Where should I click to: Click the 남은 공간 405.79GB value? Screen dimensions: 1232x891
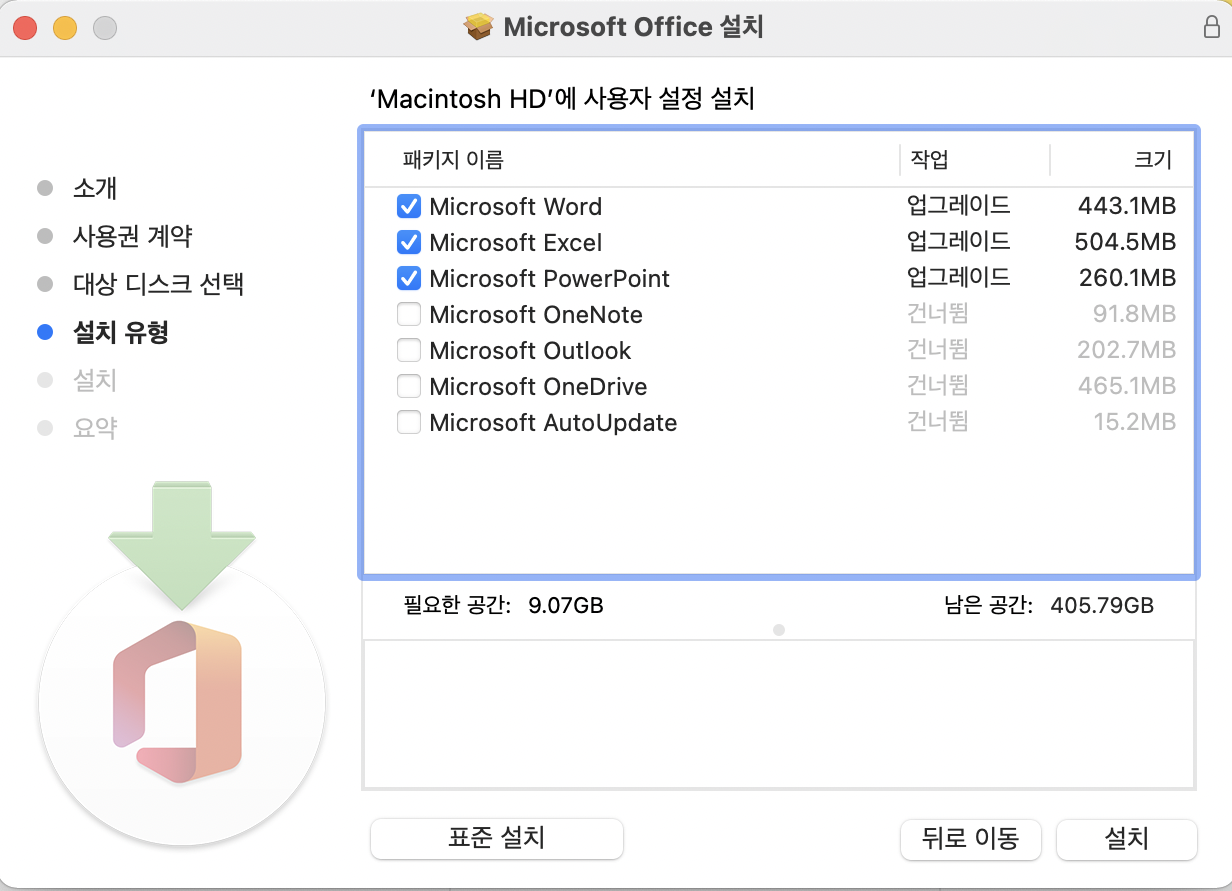point(1102,605)
